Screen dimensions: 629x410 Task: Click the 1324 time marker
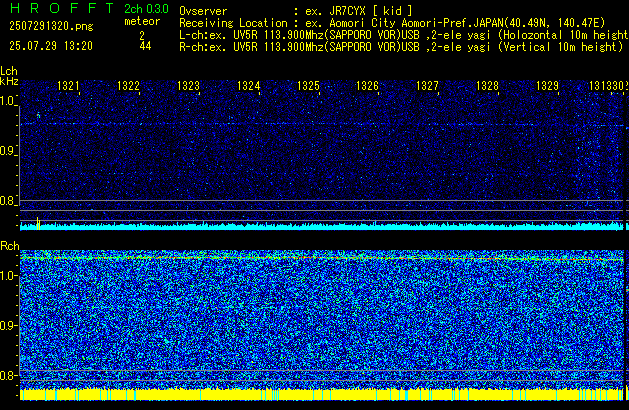(x=248, y=86)
